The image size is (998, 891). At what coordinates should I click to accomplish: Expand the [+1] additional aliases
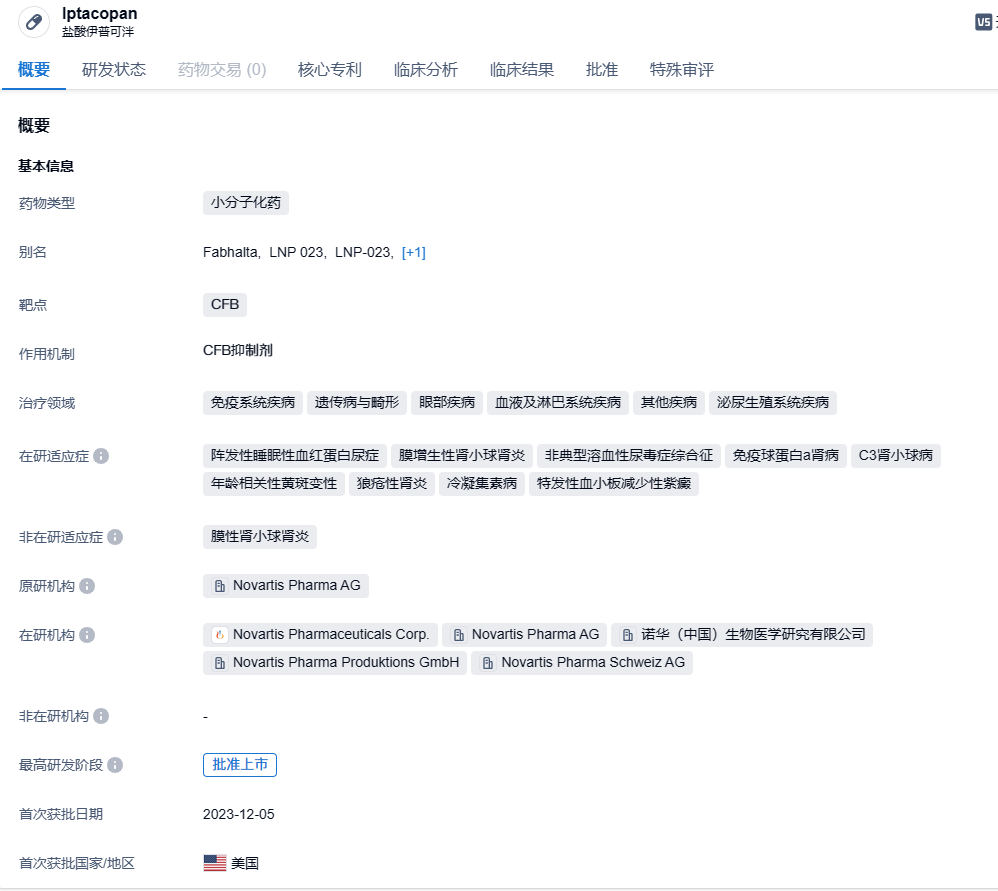point(413,253)
